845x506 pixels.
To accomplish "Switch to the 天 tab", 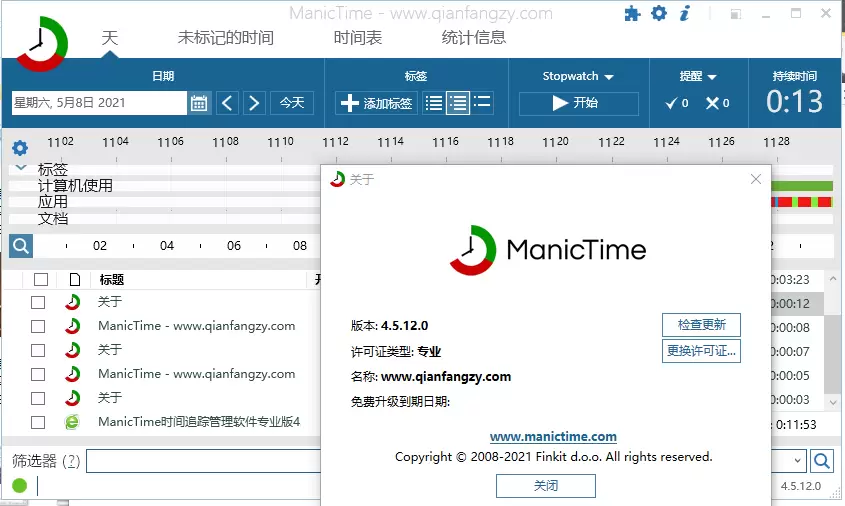I will (x=109, y=38).
